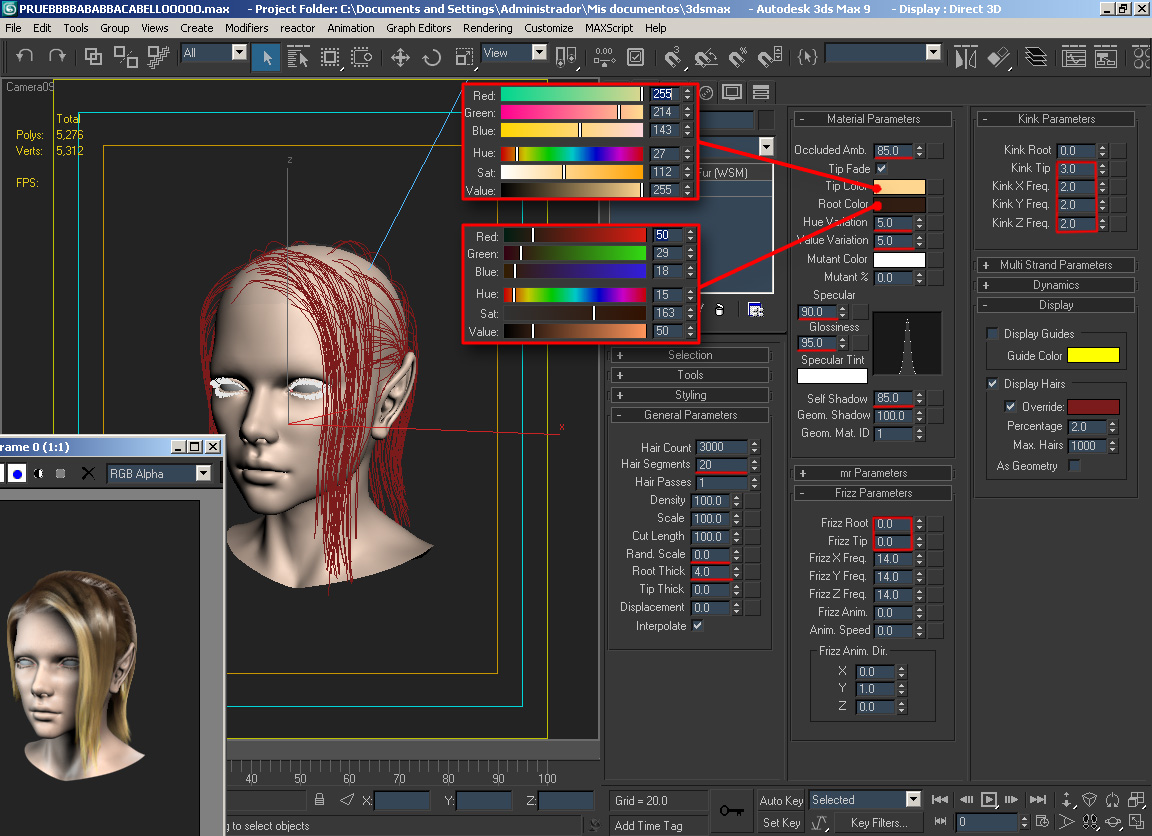Expand the Styling rollout

[690, 395]
